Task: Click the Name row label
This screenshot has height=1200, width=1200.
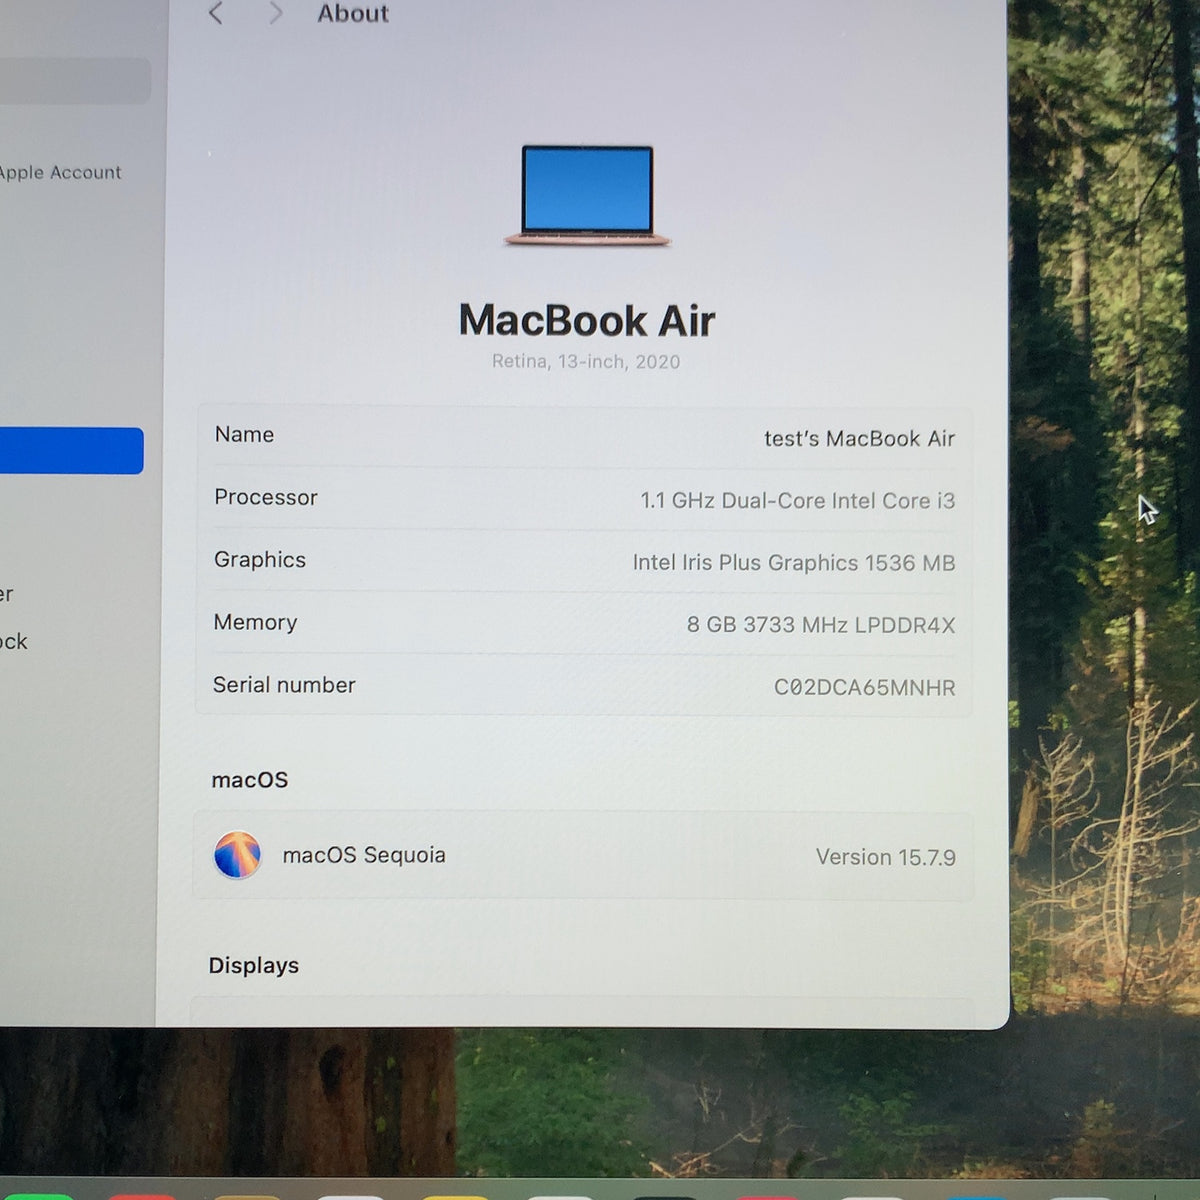Action: (x=244, y=434)
